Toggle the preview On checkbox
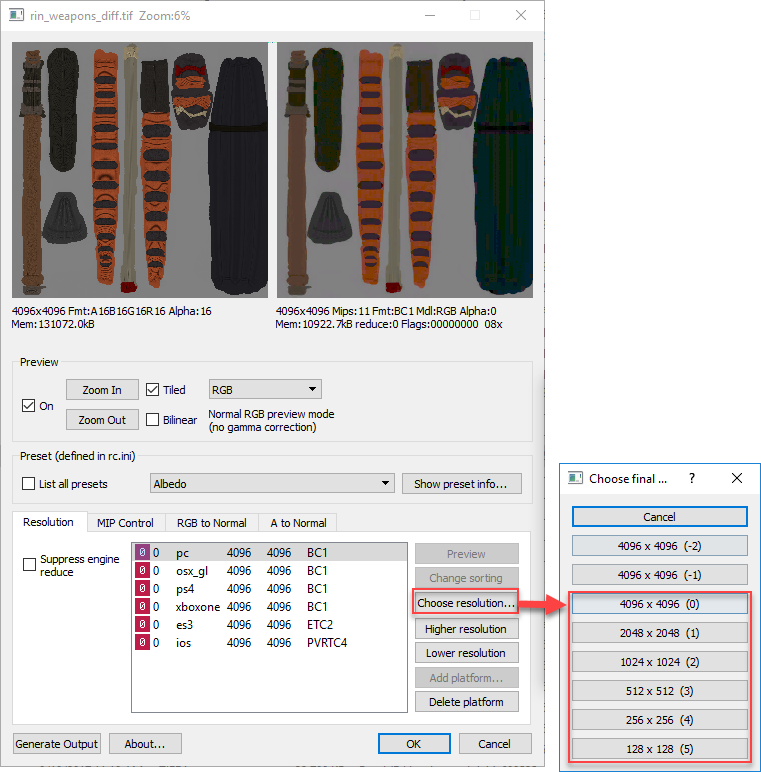Image resolution: width=761 pixels, height=772 pixels. [29, 406]
